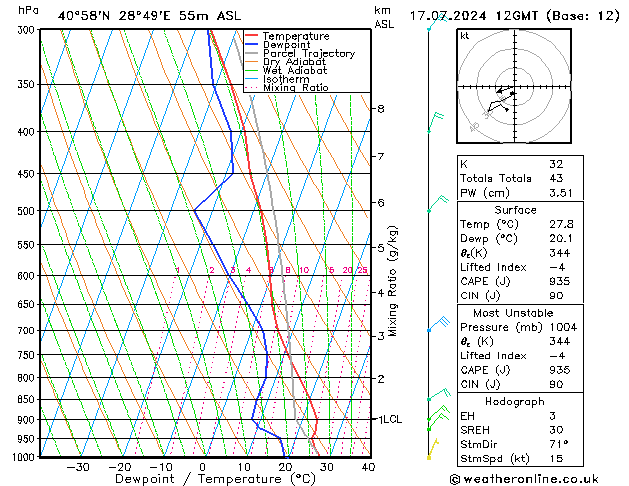The image size is (629, 486).
Task: Click the station coordinates title 40°58'N 28°49'E
Action: tap(114, 16)
